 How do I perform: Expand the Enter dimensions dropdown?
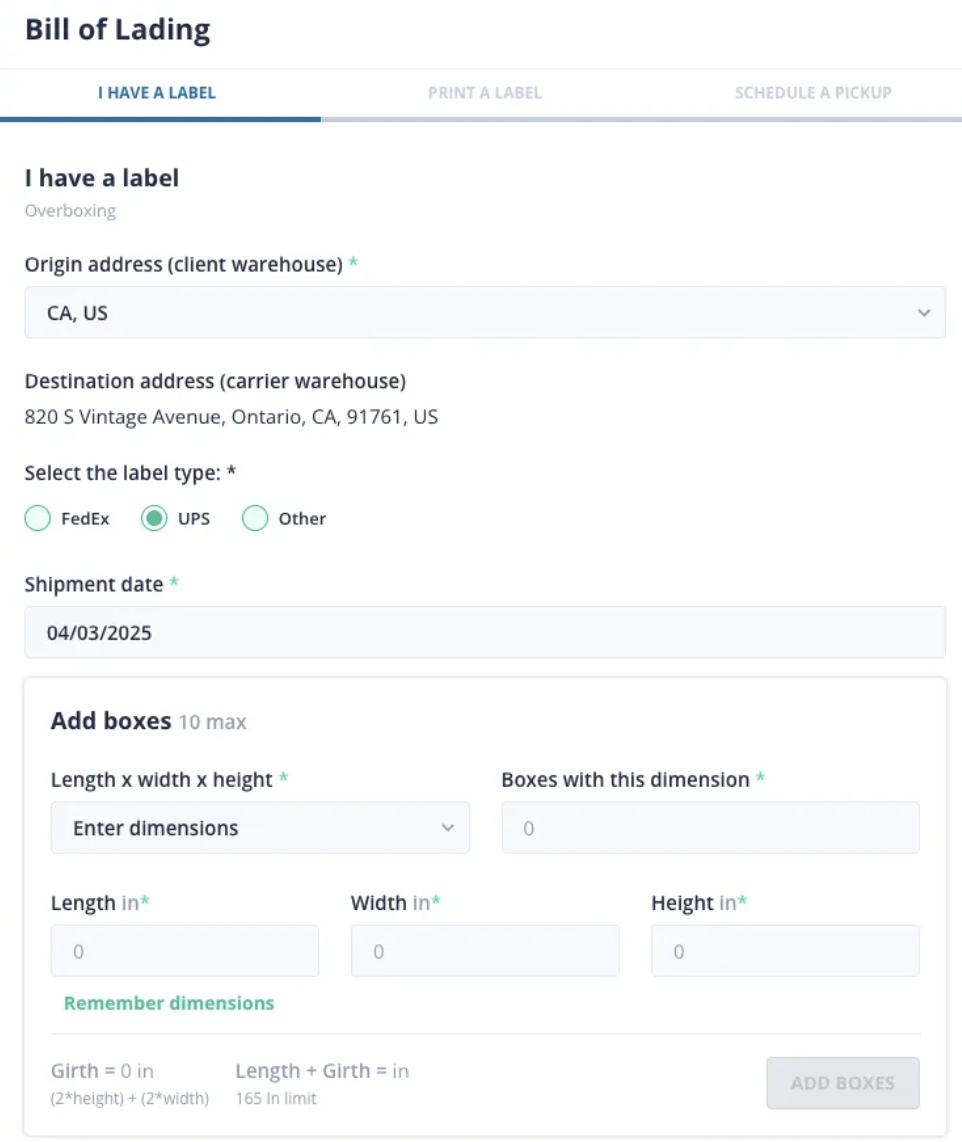(260, 828)
